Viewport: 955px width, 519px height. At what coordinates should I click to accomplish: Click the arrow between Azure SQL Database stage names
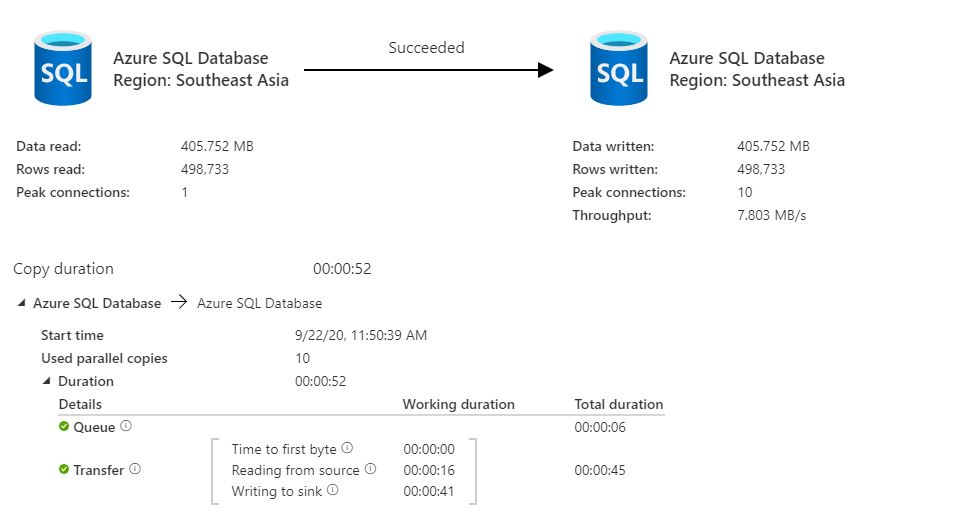tap(179, 302)
